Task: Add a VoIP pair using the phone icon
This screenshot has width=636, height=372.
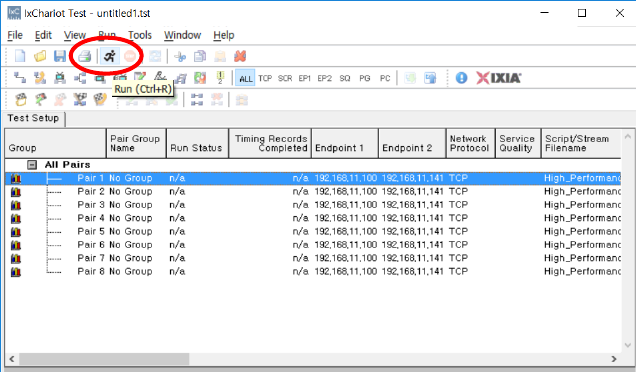Action: [40, 77]
